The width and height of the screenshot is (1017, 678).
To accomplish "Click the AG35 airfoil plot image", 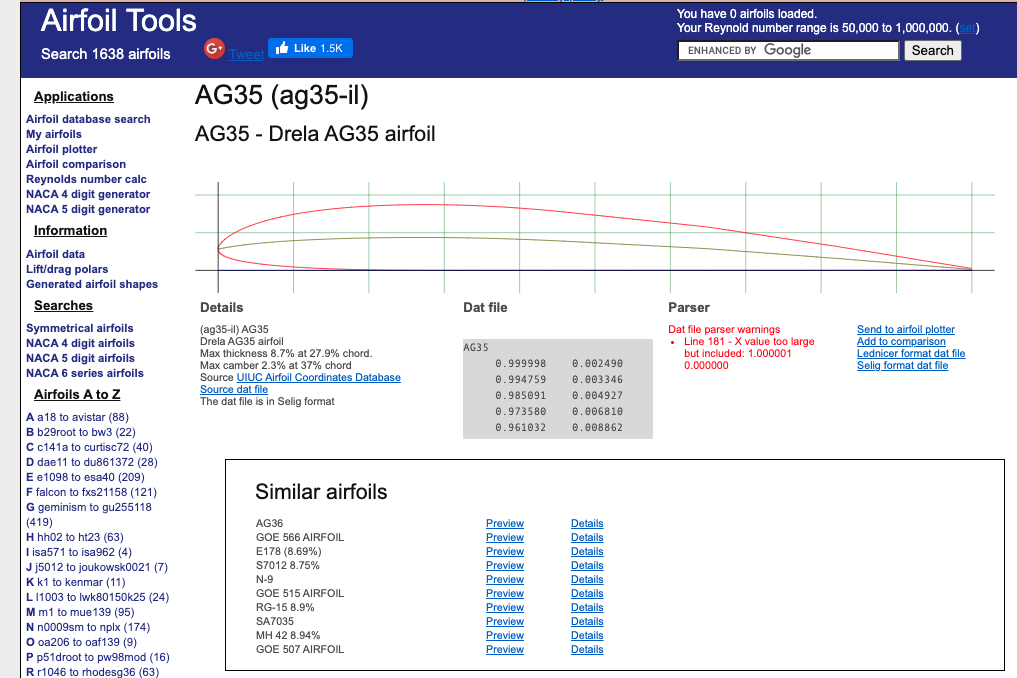I will [595, 237].
